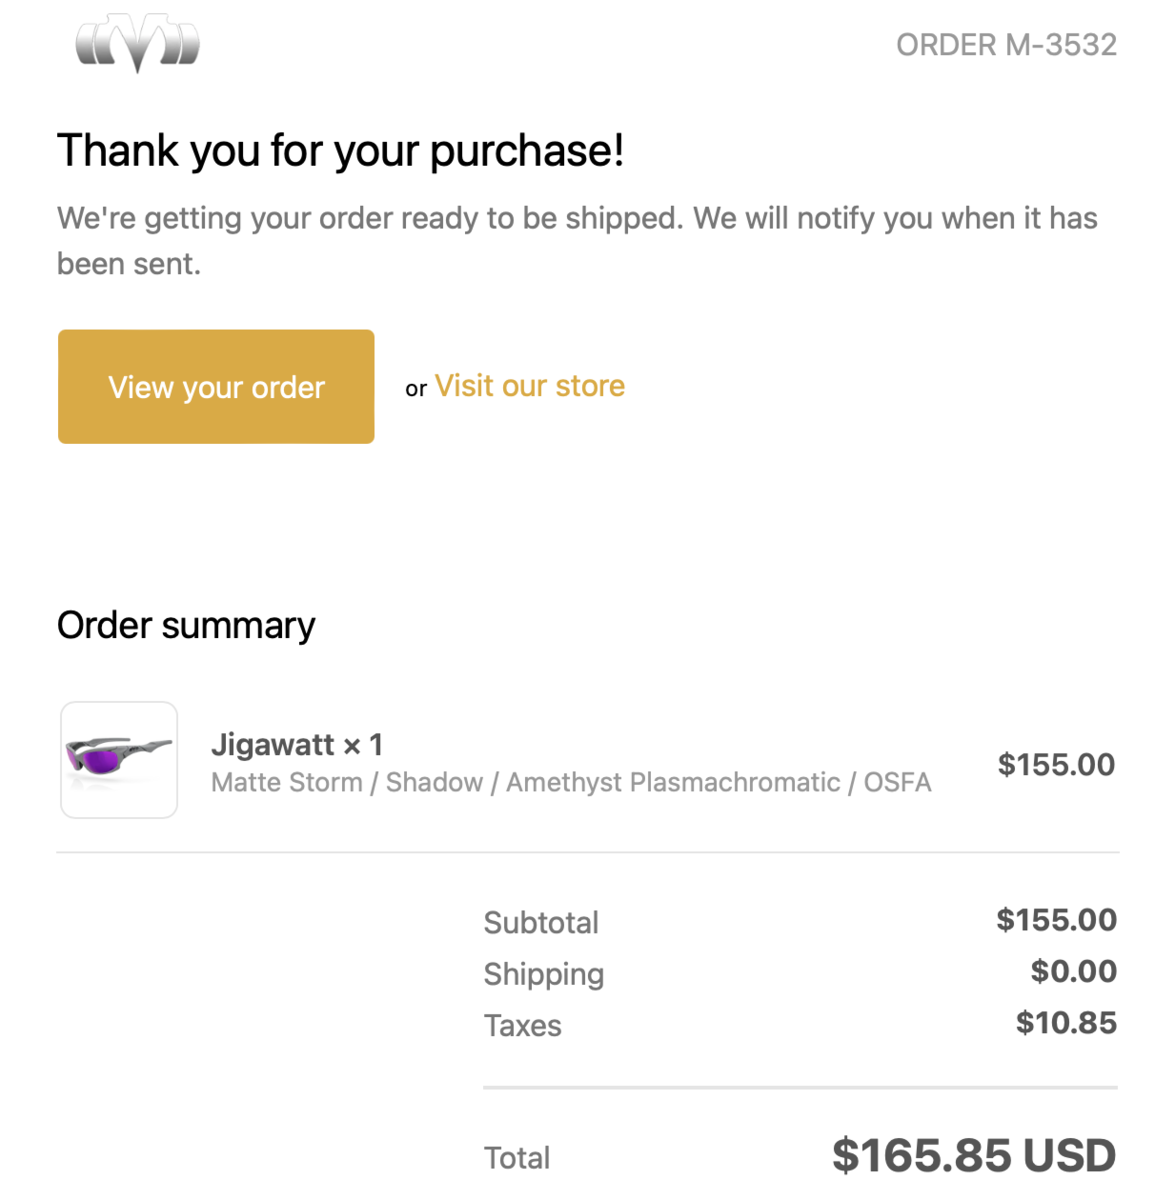Image resolution: width=1155 pixels, height=1200 pixels.
Task: Select the ORDER M-3532 number text
Action: [1005, 45]
